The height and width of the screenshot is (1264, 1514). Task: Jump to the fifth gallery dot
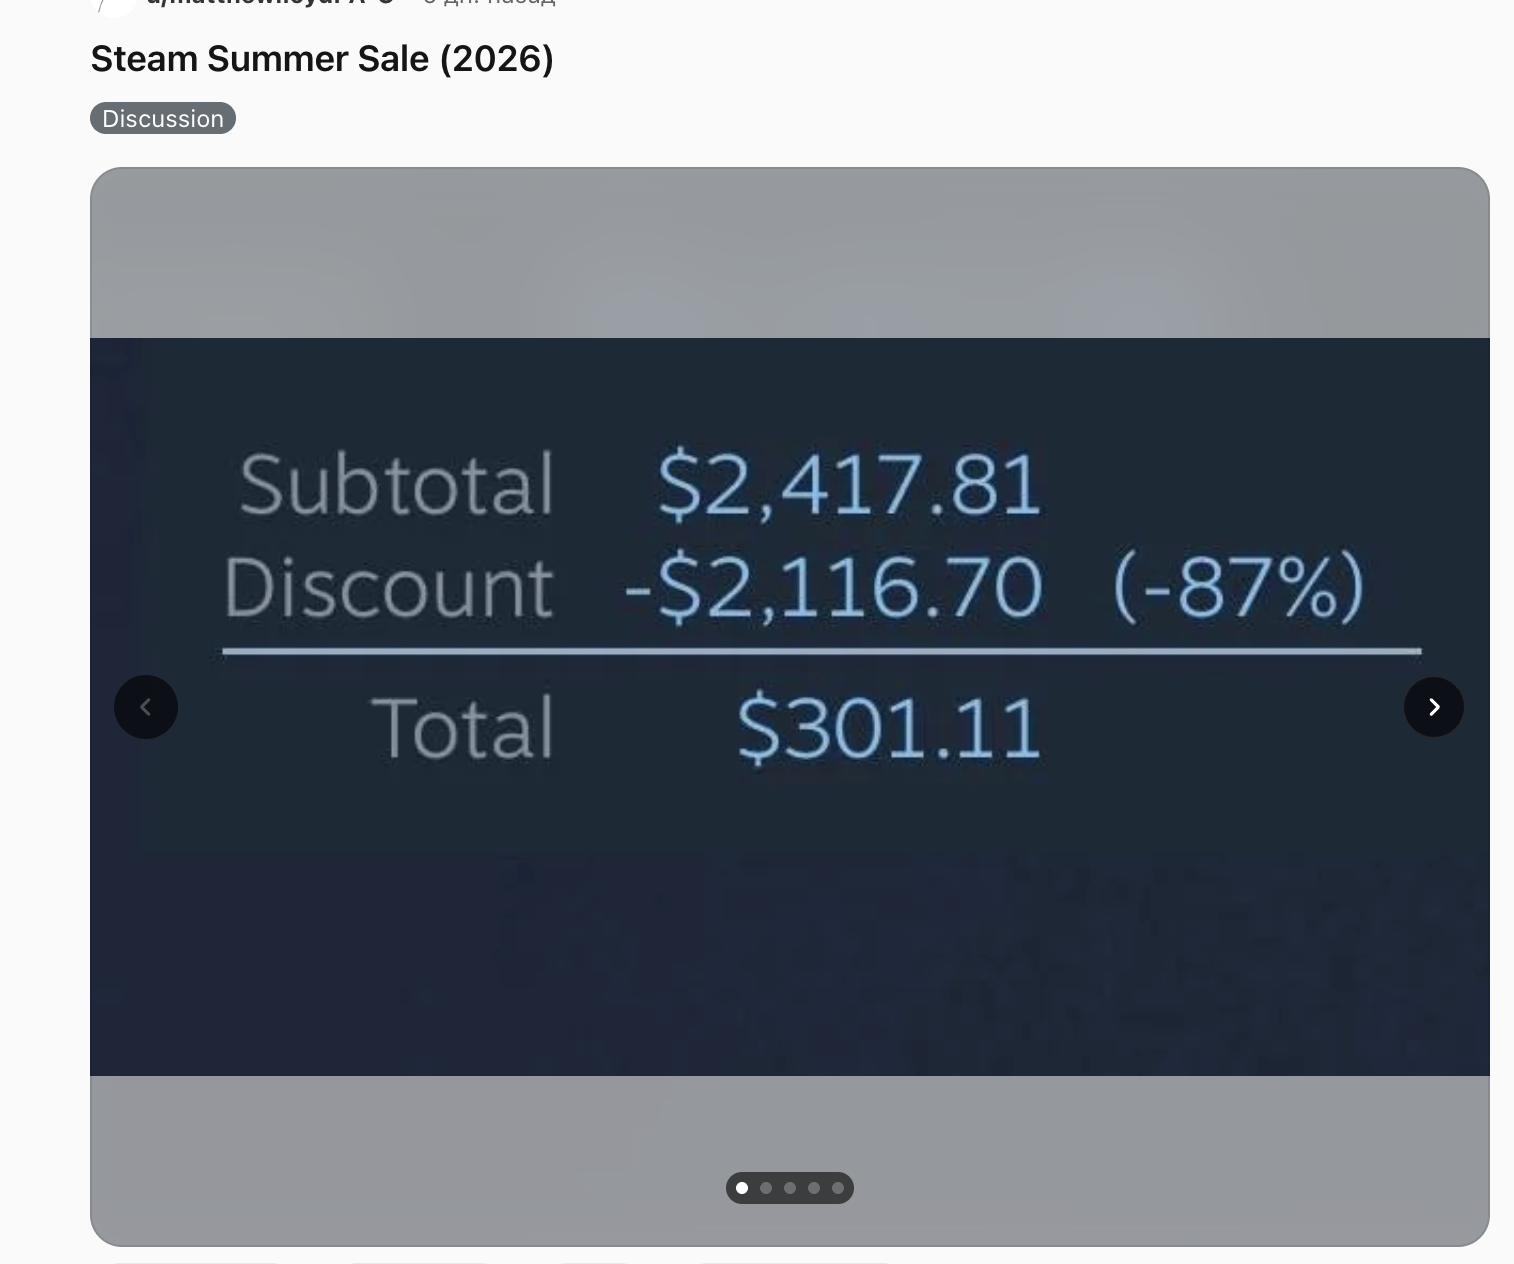838,1188
